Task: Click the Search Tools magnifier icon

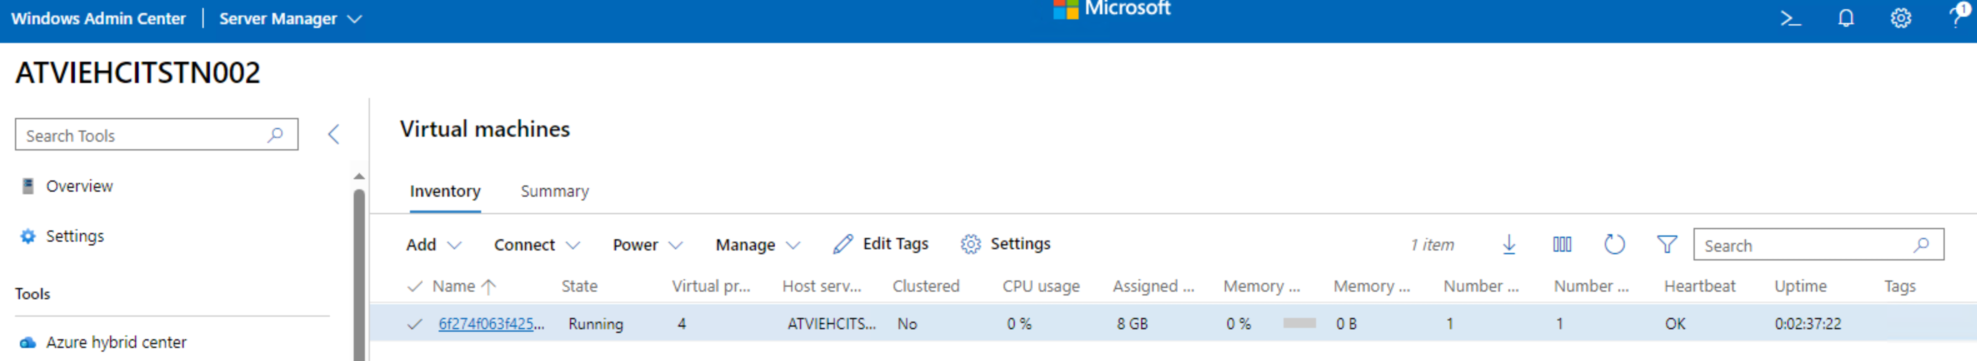Action: point(276,134)
